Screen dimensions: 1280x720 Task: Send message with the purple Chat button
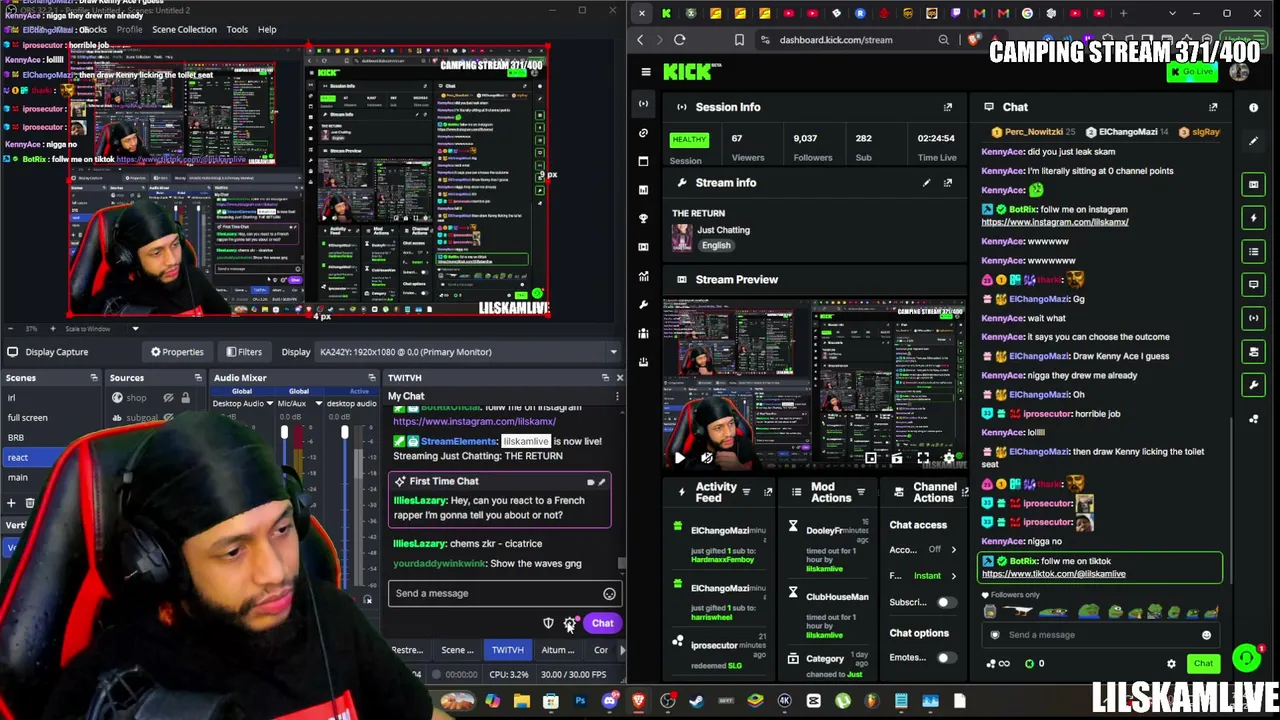pos(602,624)
